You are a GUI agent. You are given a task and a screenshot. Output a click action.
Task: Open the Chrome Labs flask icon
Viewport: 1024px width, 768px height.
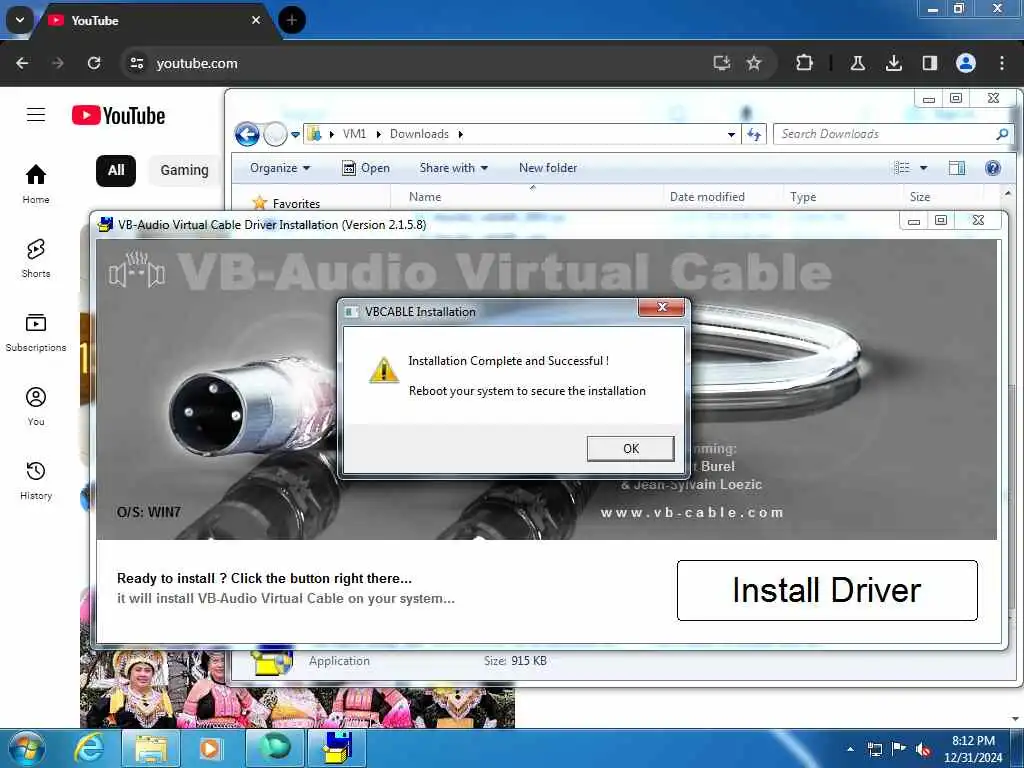[x=858, y=63]
